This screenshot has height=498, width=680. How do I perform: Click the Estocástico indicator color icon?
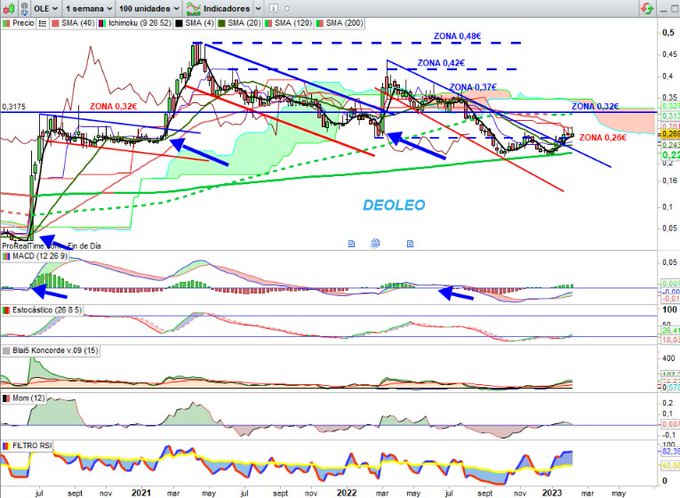(x=6, y=311)
